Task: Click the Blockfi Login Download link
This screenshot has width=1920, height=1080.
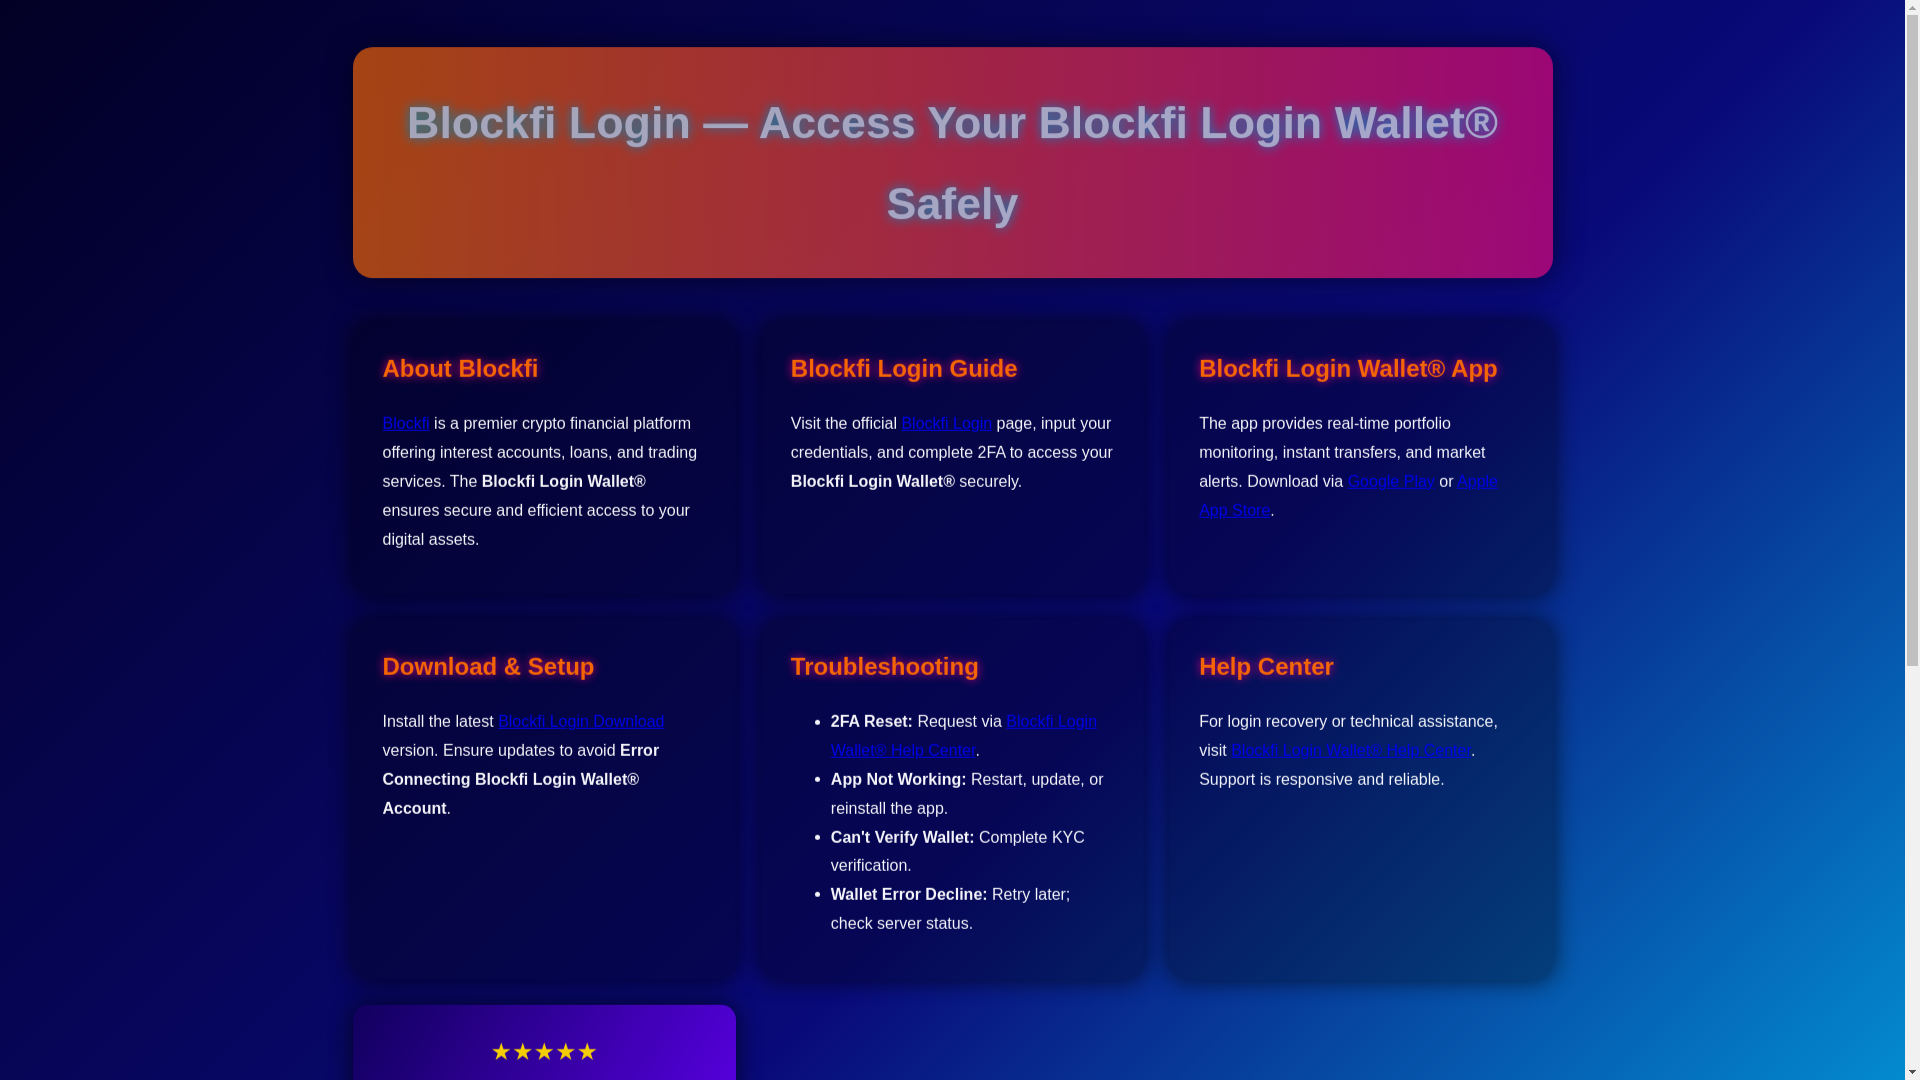Action: point(581,721)
